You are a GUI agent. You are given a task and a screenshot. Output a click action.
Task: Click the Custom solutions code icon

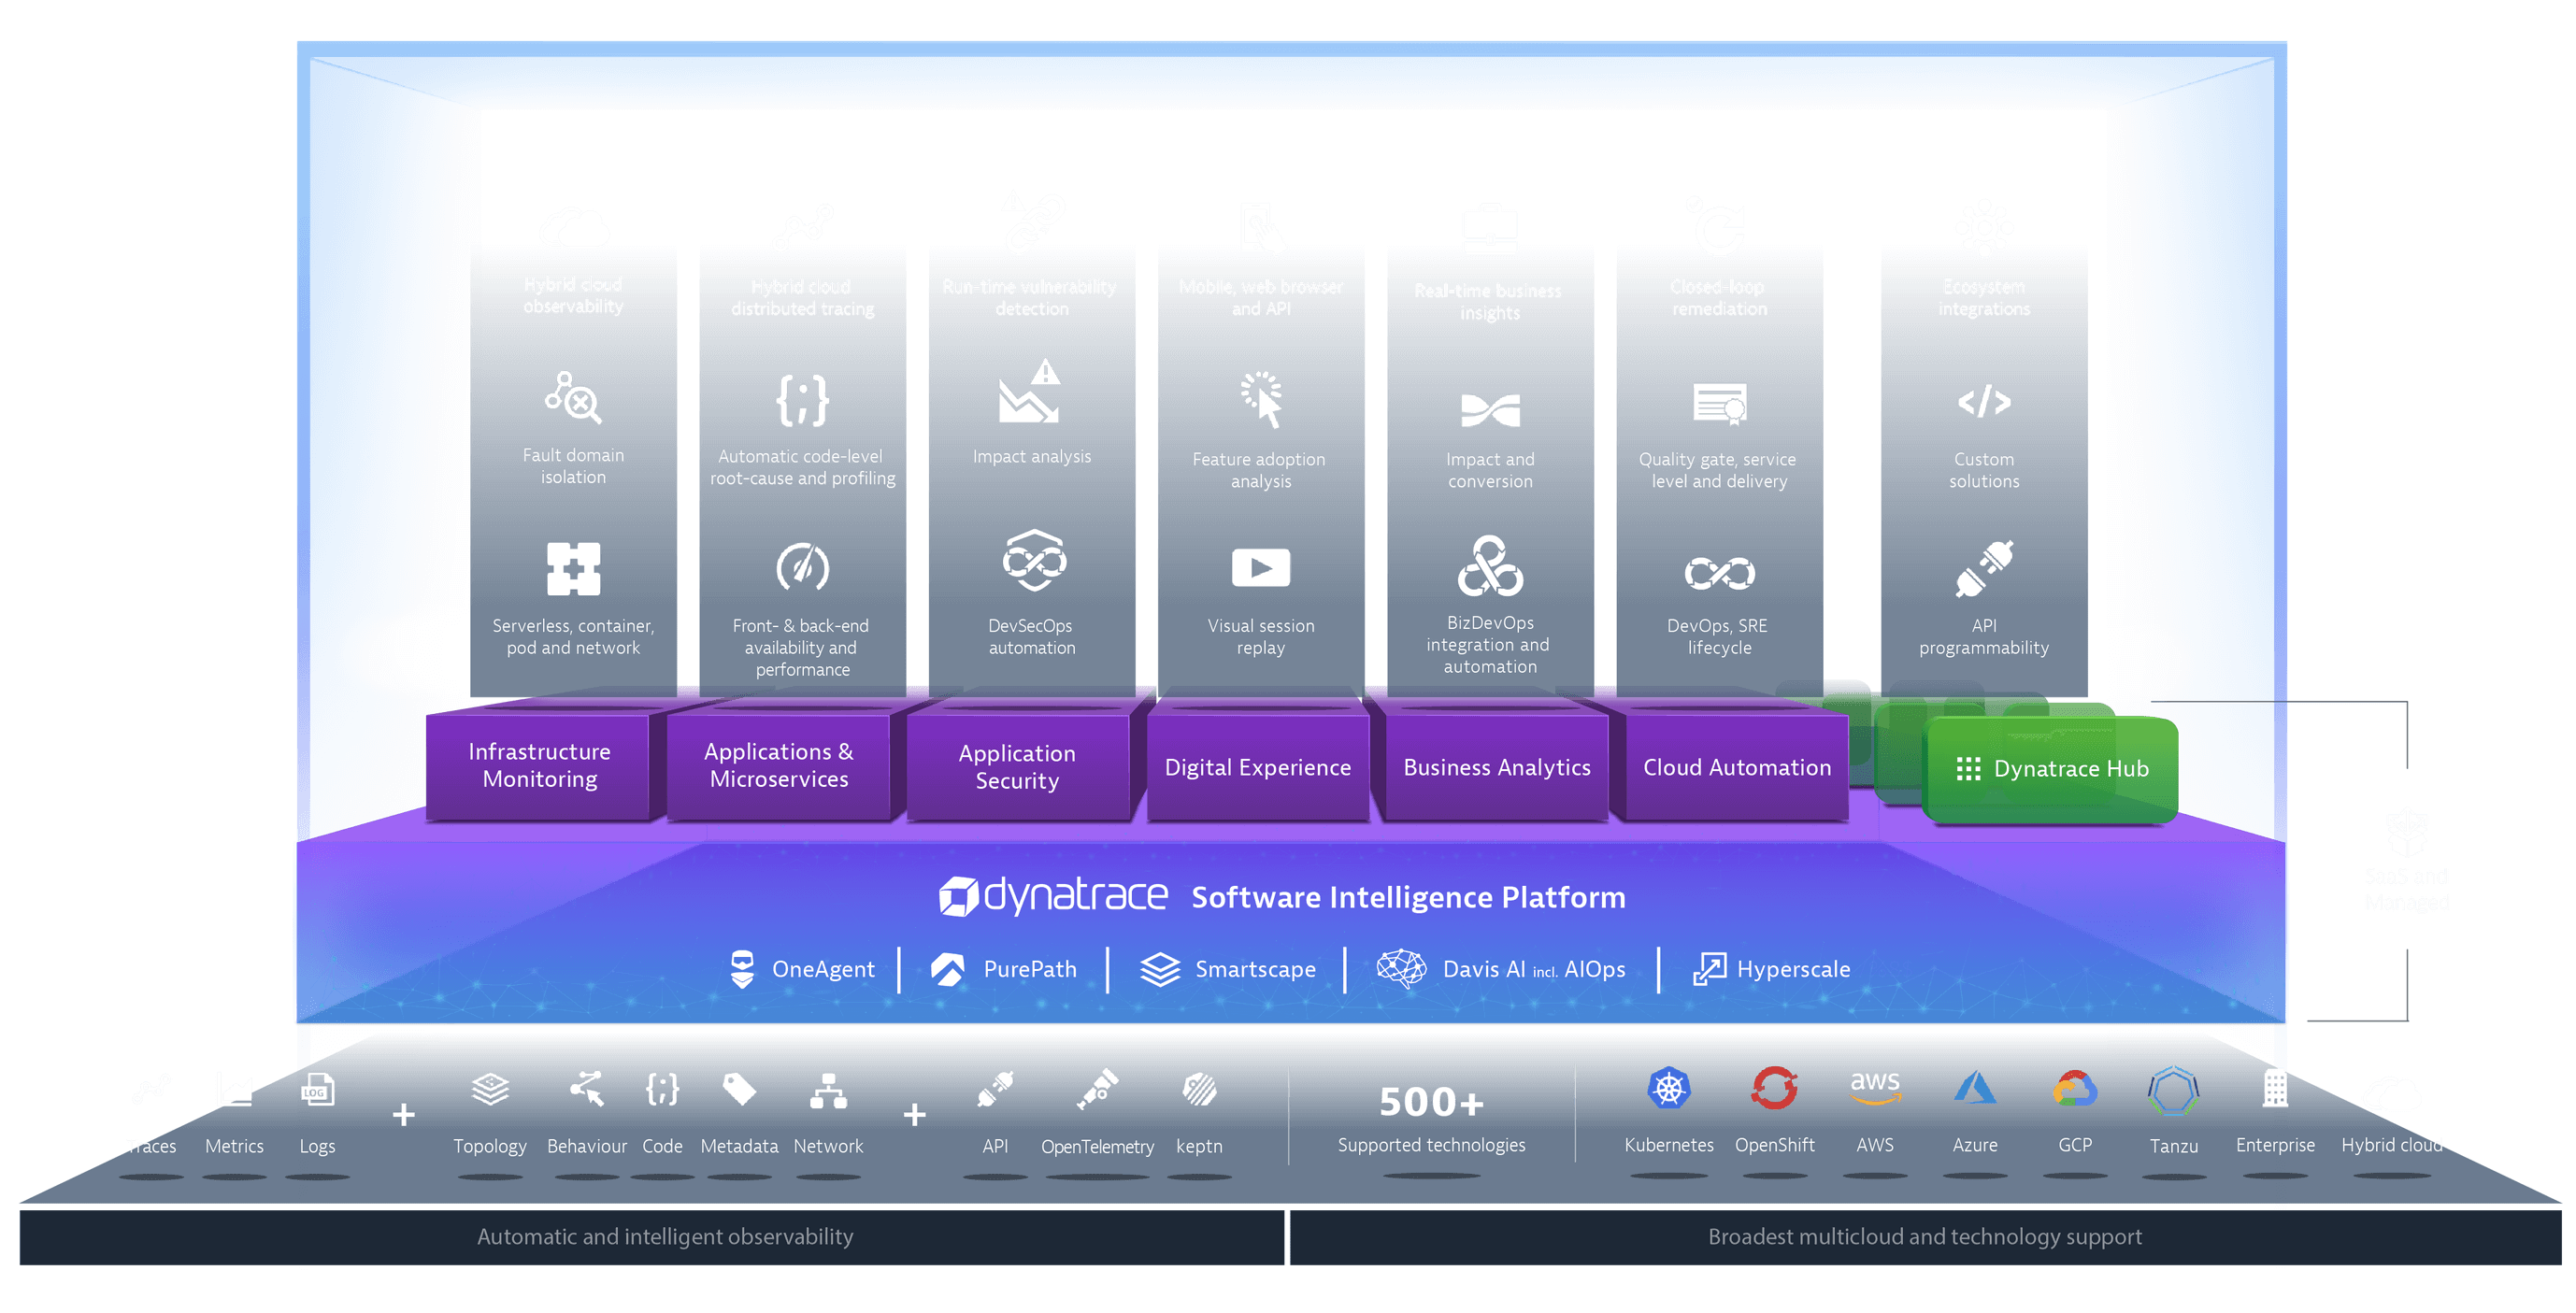pyautogui.click(x=1983, y=402)
